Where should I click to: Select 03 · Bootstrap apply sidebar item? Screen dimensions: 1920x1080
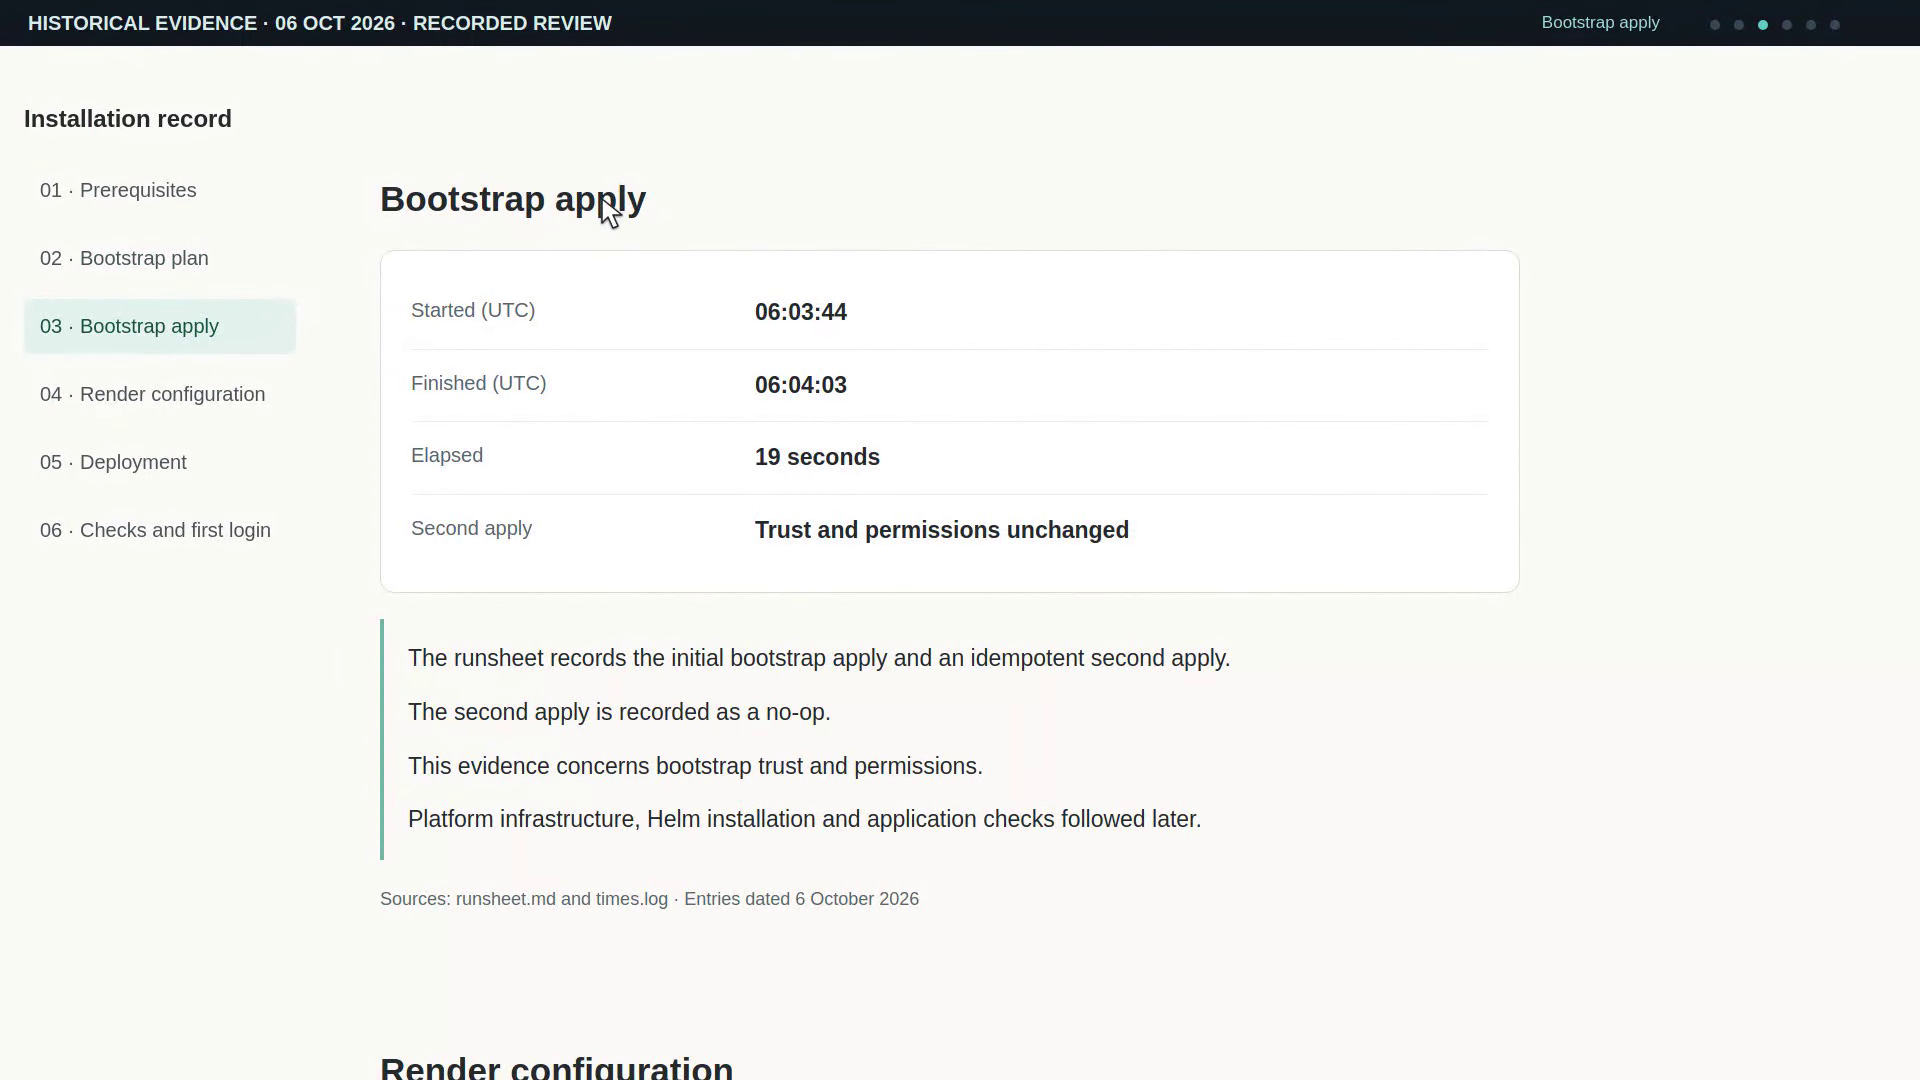tap(160, 326)
